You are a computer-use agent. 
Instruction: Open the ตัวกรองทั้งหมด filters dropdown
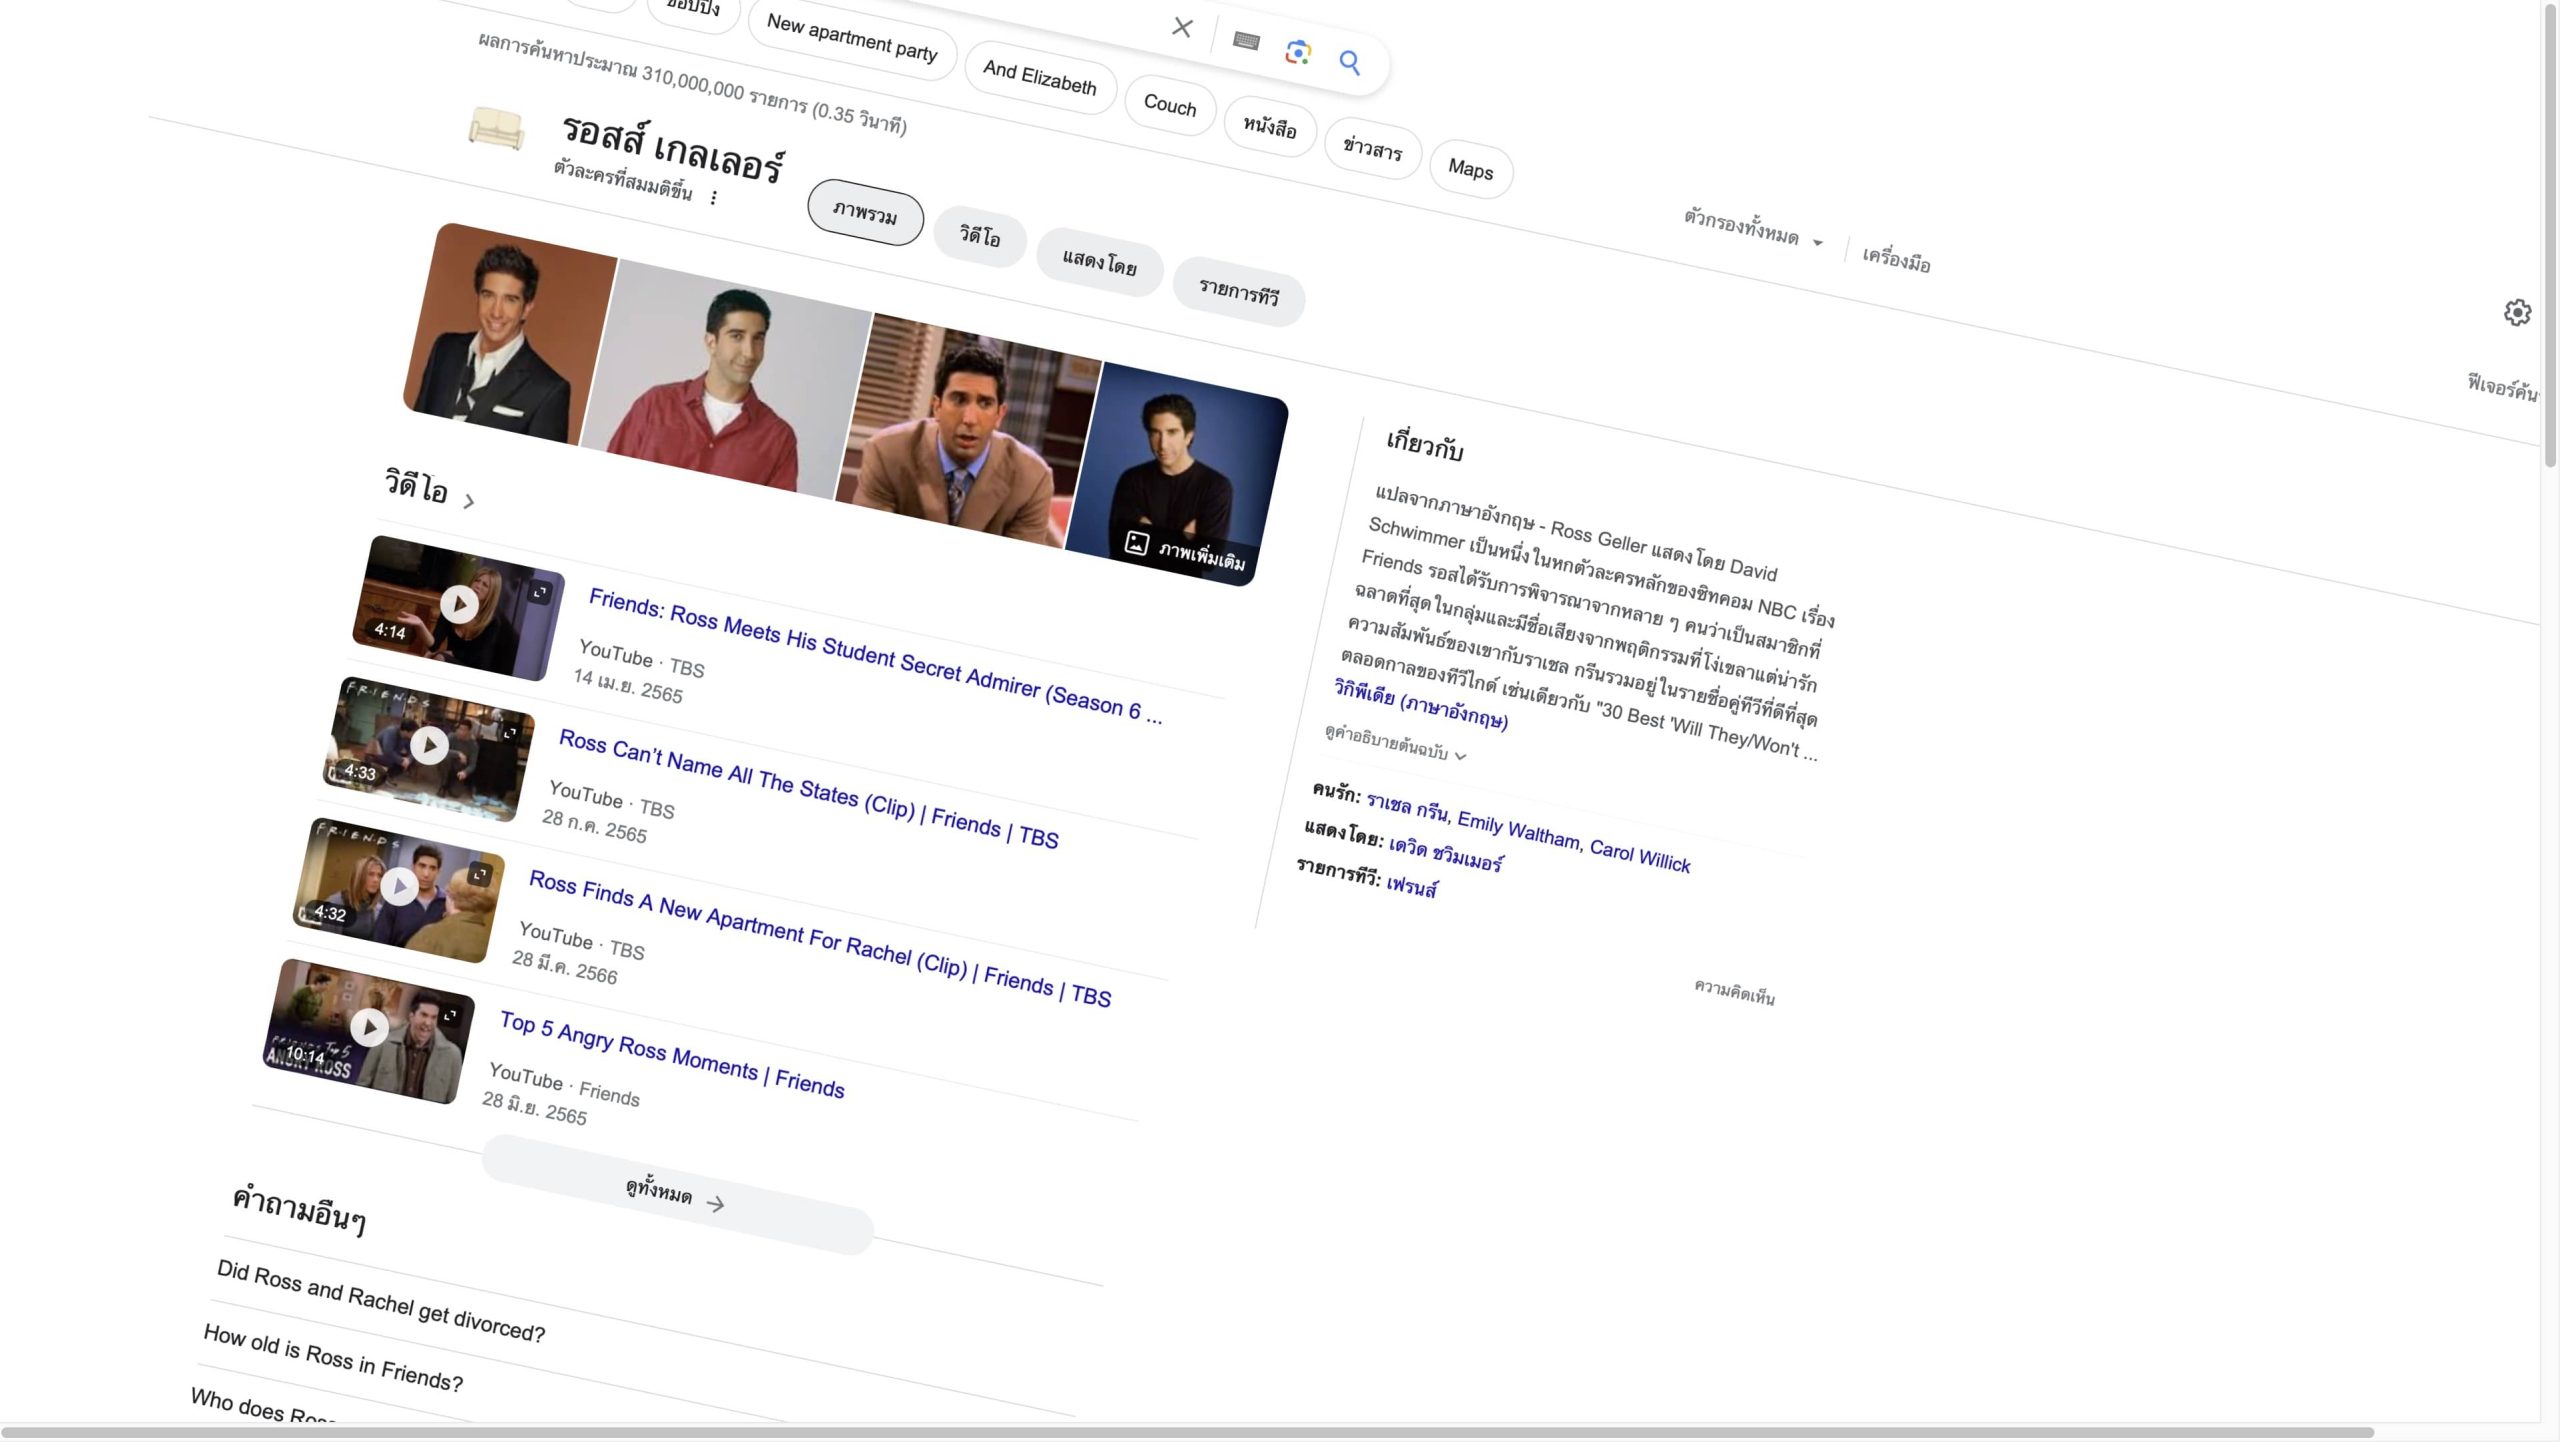click(1752, 230)
